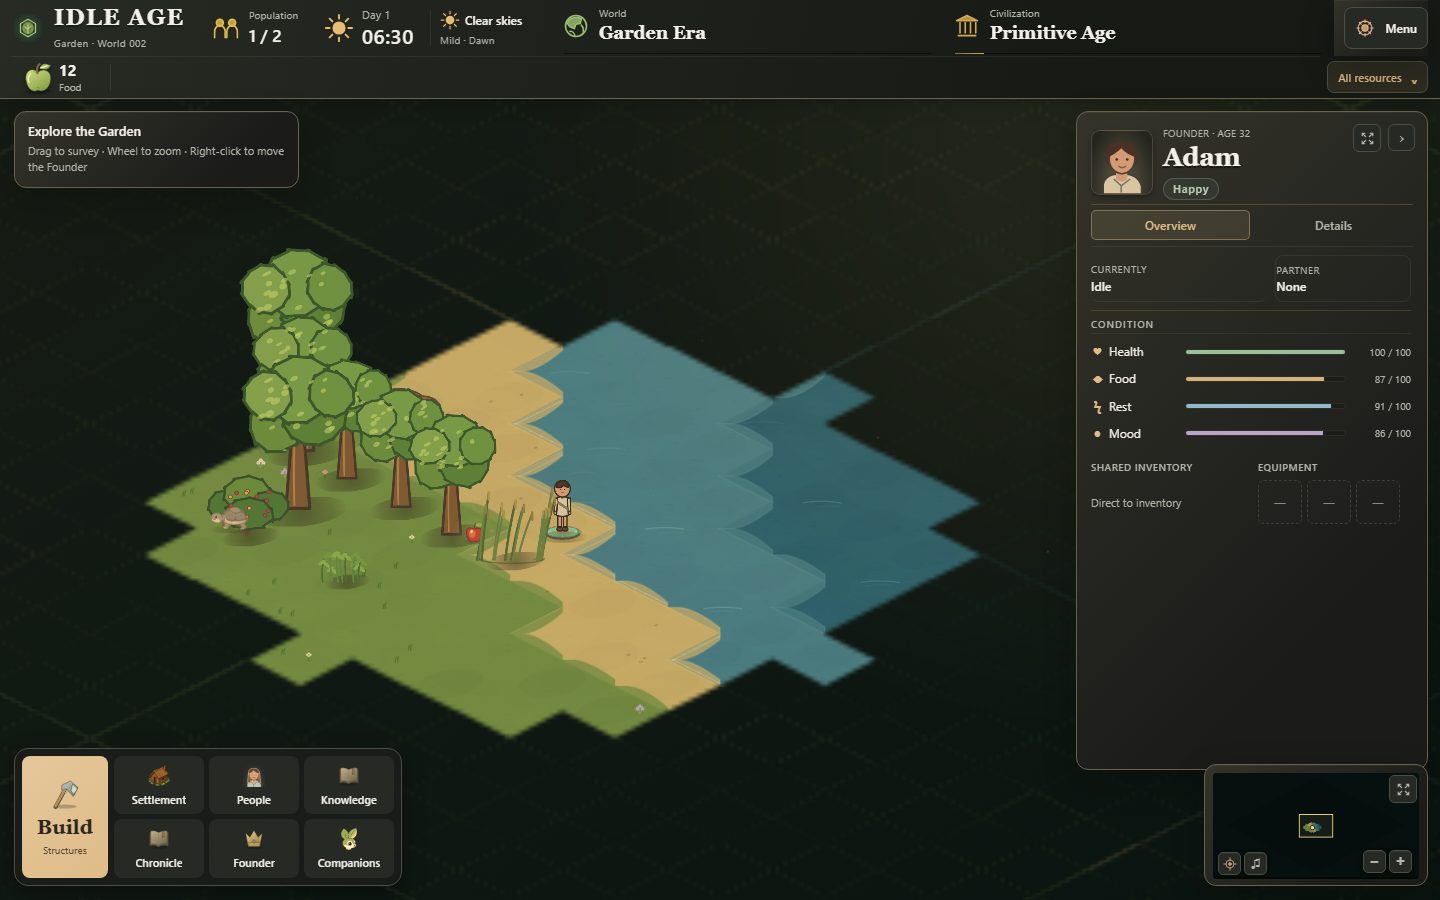This screenshot has width=1440, height=900.
Task: Click the Mood condition bar
Action: point(1265,434)
